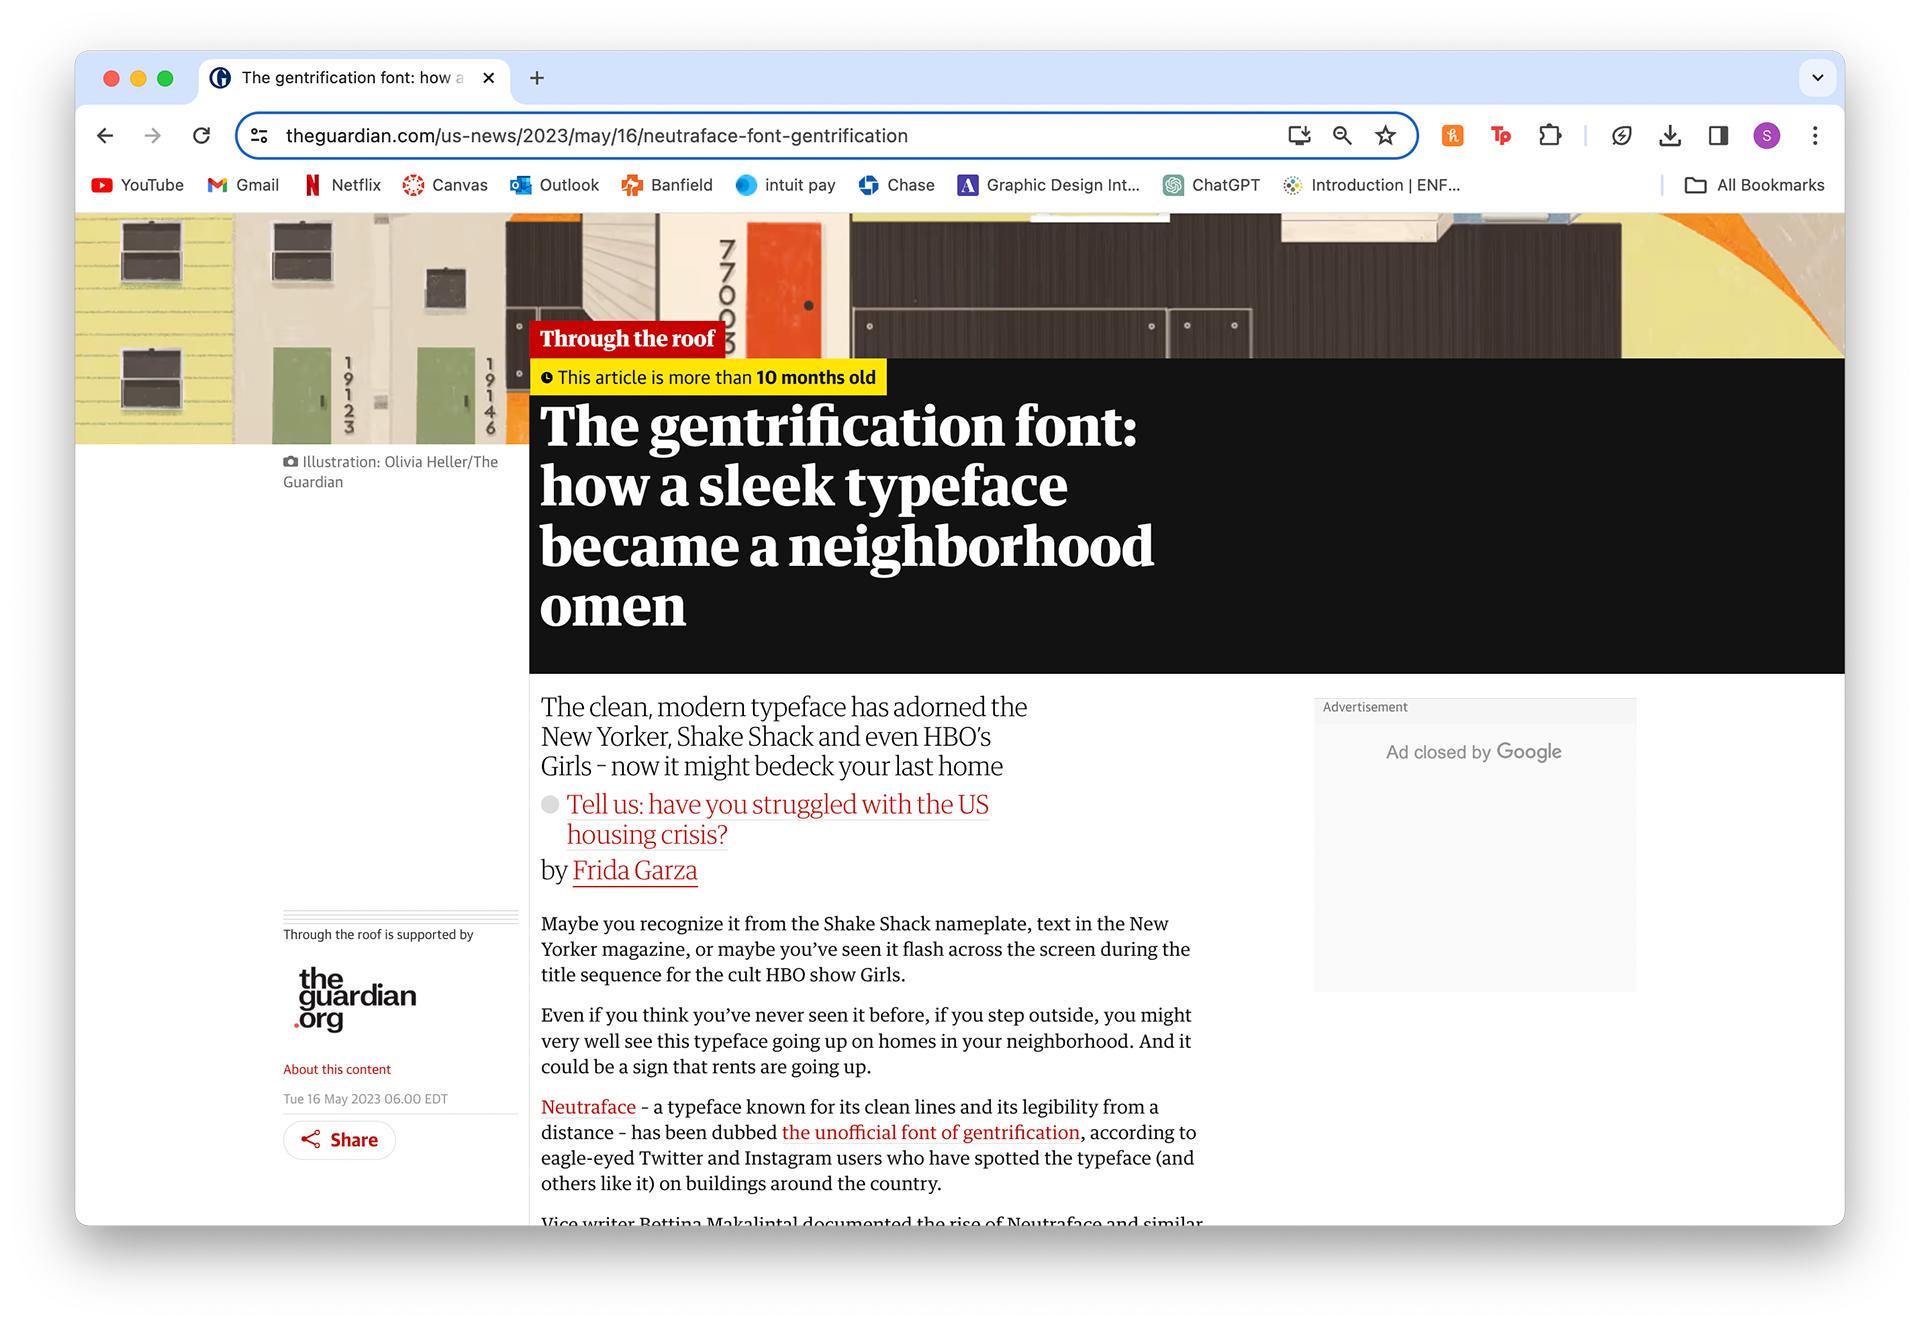
Task: Click the performance leaf icon in toolbar
Action: pos(1622,136)
